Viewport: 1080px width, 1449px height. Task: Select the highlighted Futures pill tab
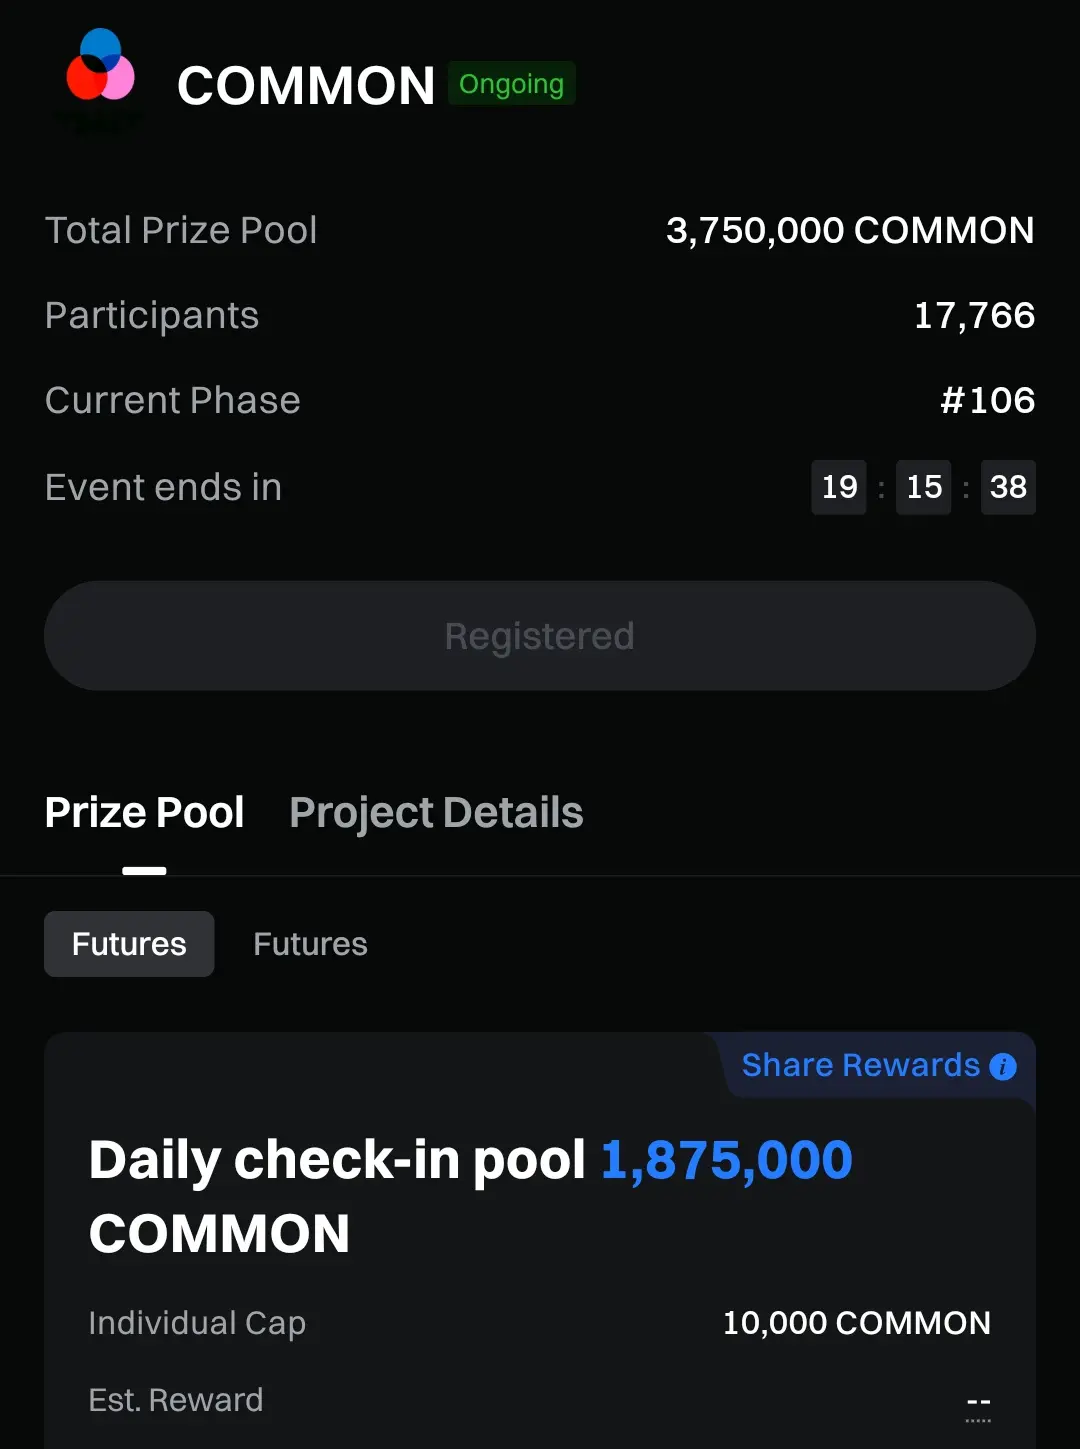[129, 944]
